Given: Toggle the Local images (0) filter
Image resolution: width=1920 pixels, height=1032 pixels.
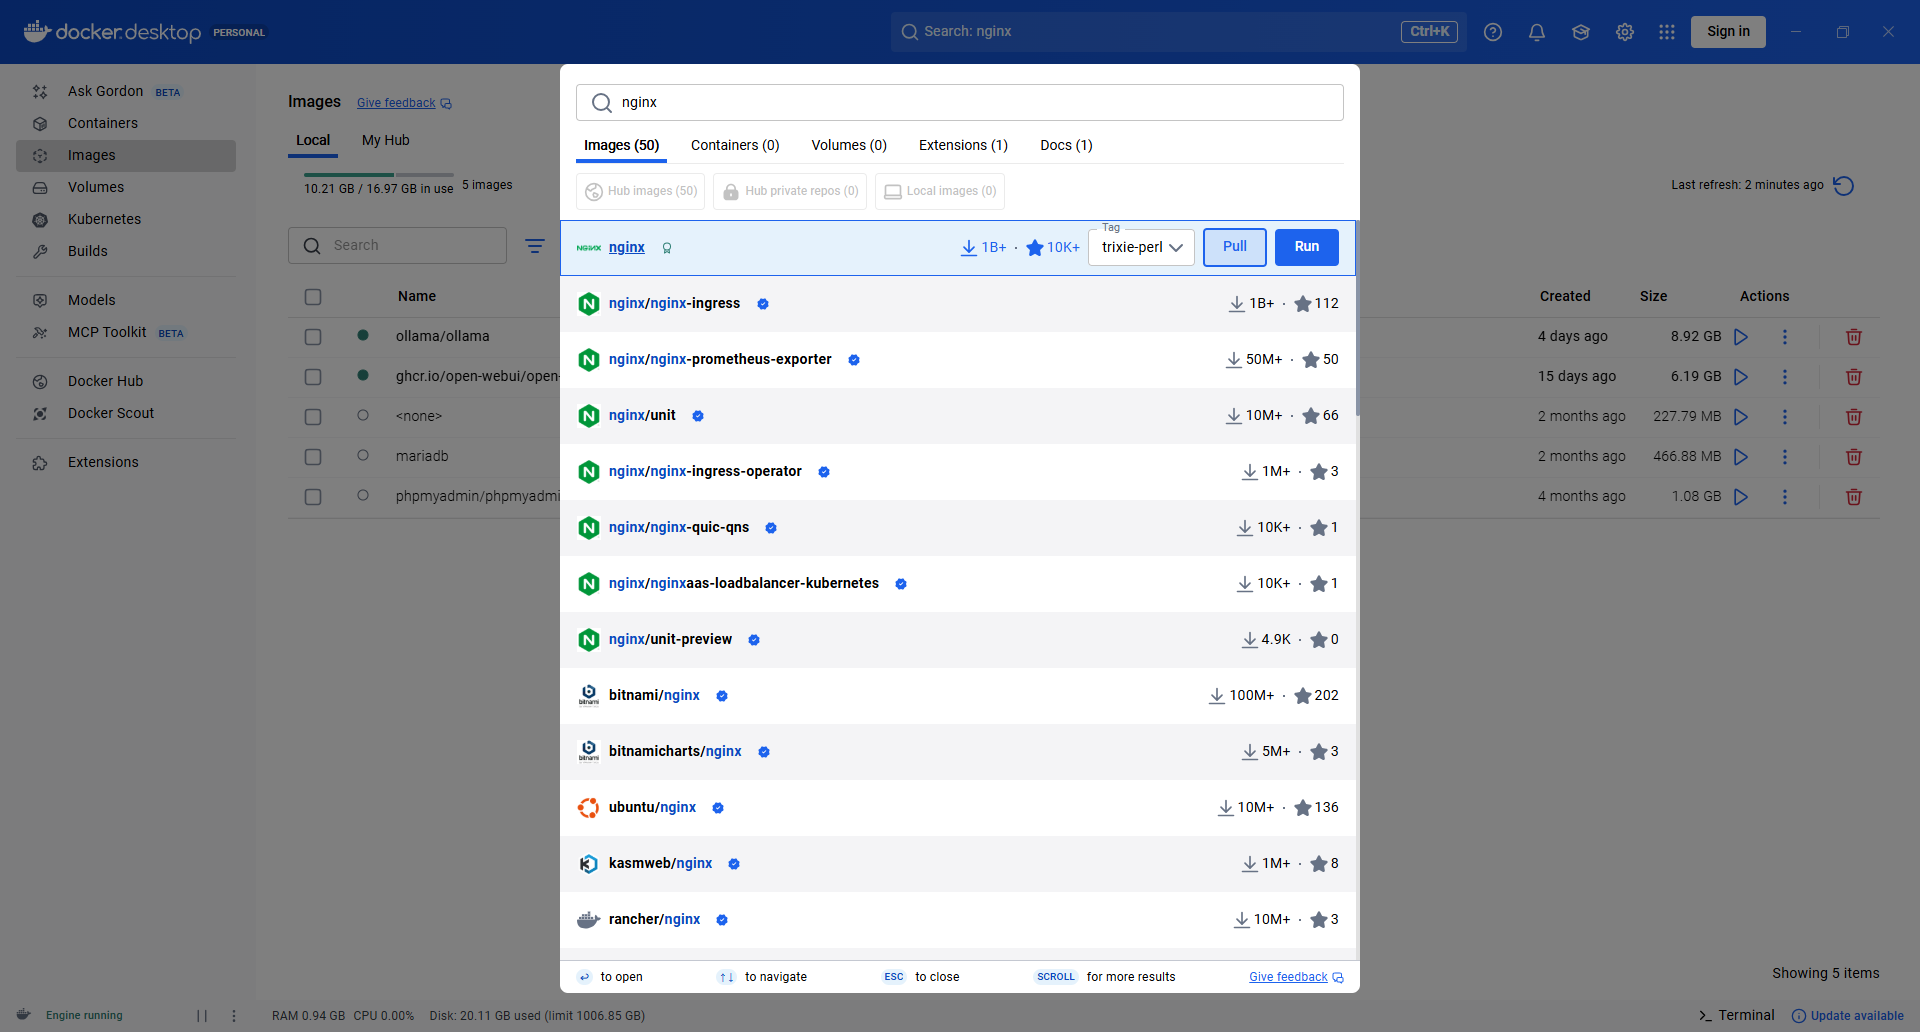Looking at the screenshot, I should 940,191.
